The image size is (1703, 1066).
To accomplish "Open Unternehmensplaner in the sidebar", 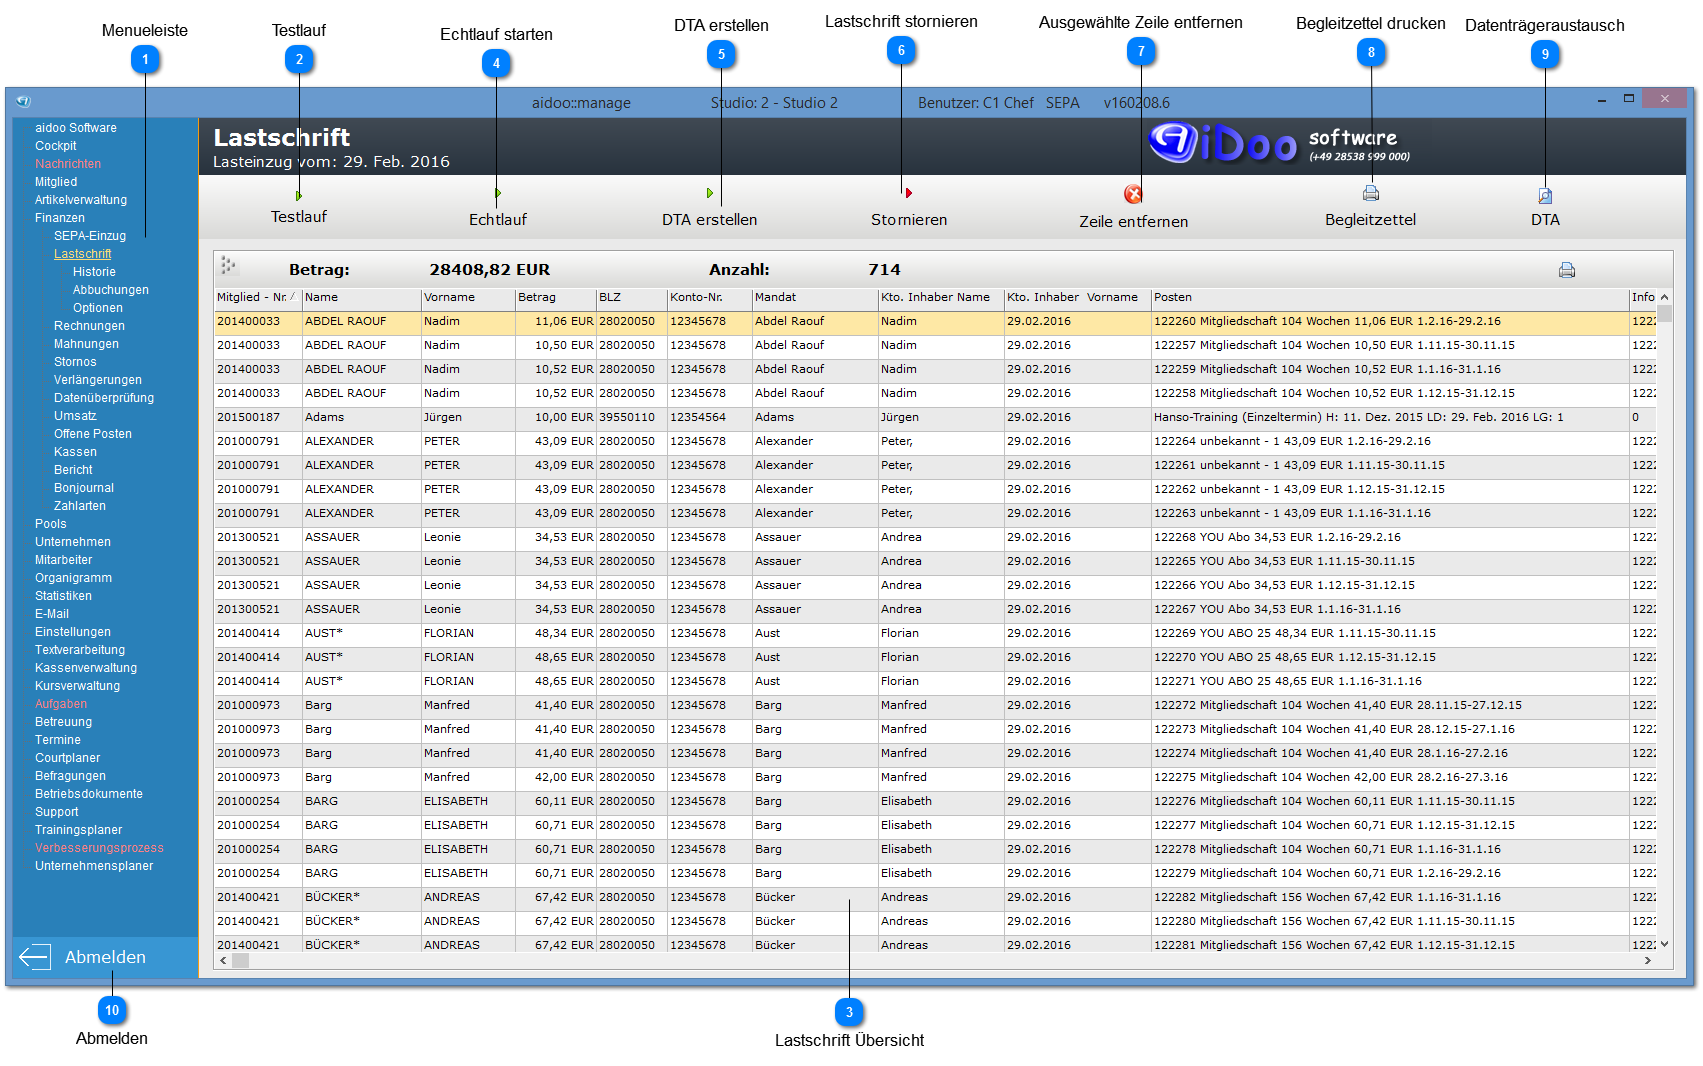I will click(x=94, y=866).
